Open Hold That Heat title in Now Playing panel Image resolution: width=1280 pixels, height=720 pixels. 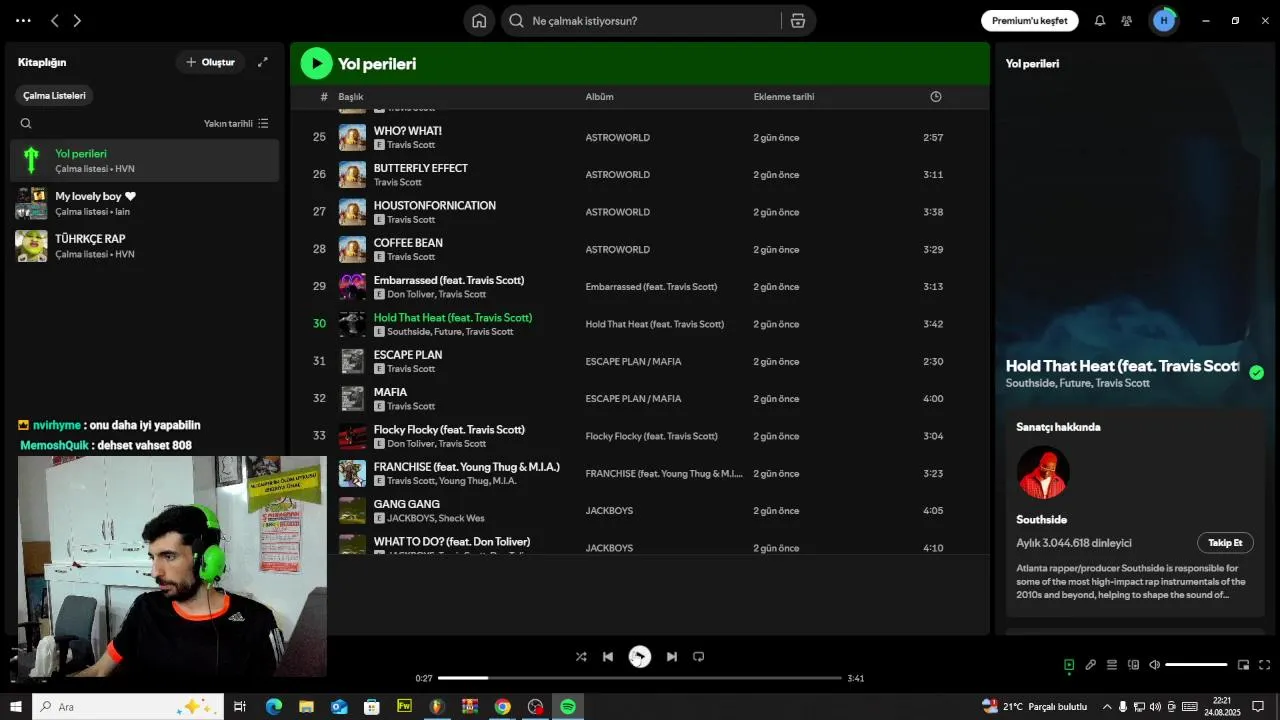point(1122,366)
